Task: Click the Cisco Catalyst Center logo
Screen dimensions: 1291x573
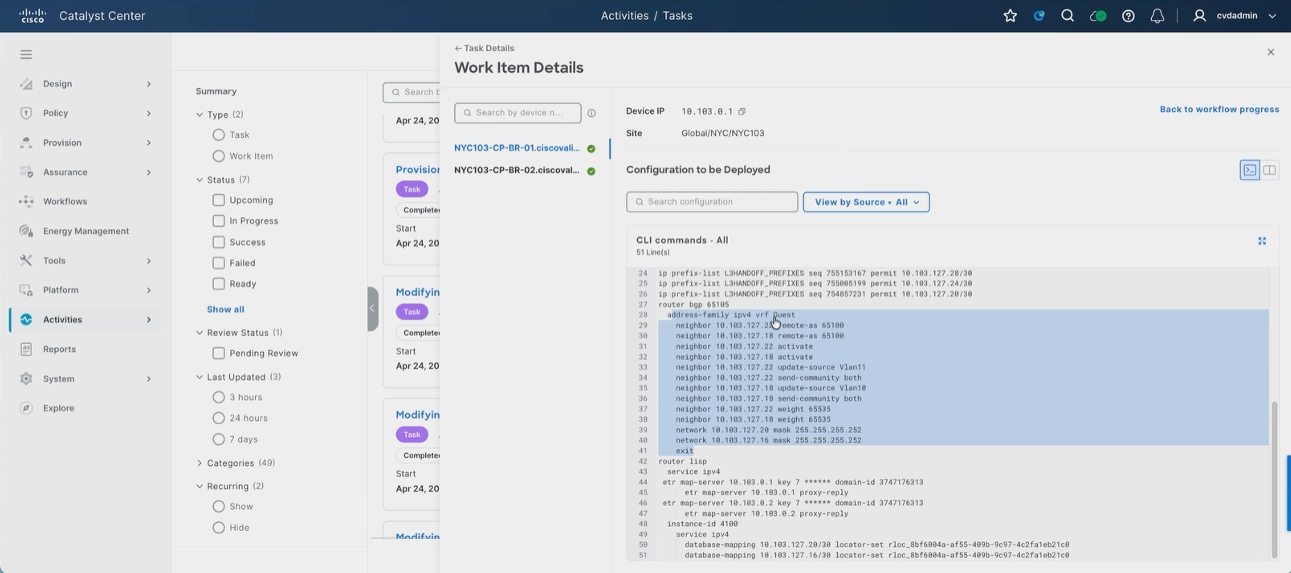Action: click(x=33, y=16)
